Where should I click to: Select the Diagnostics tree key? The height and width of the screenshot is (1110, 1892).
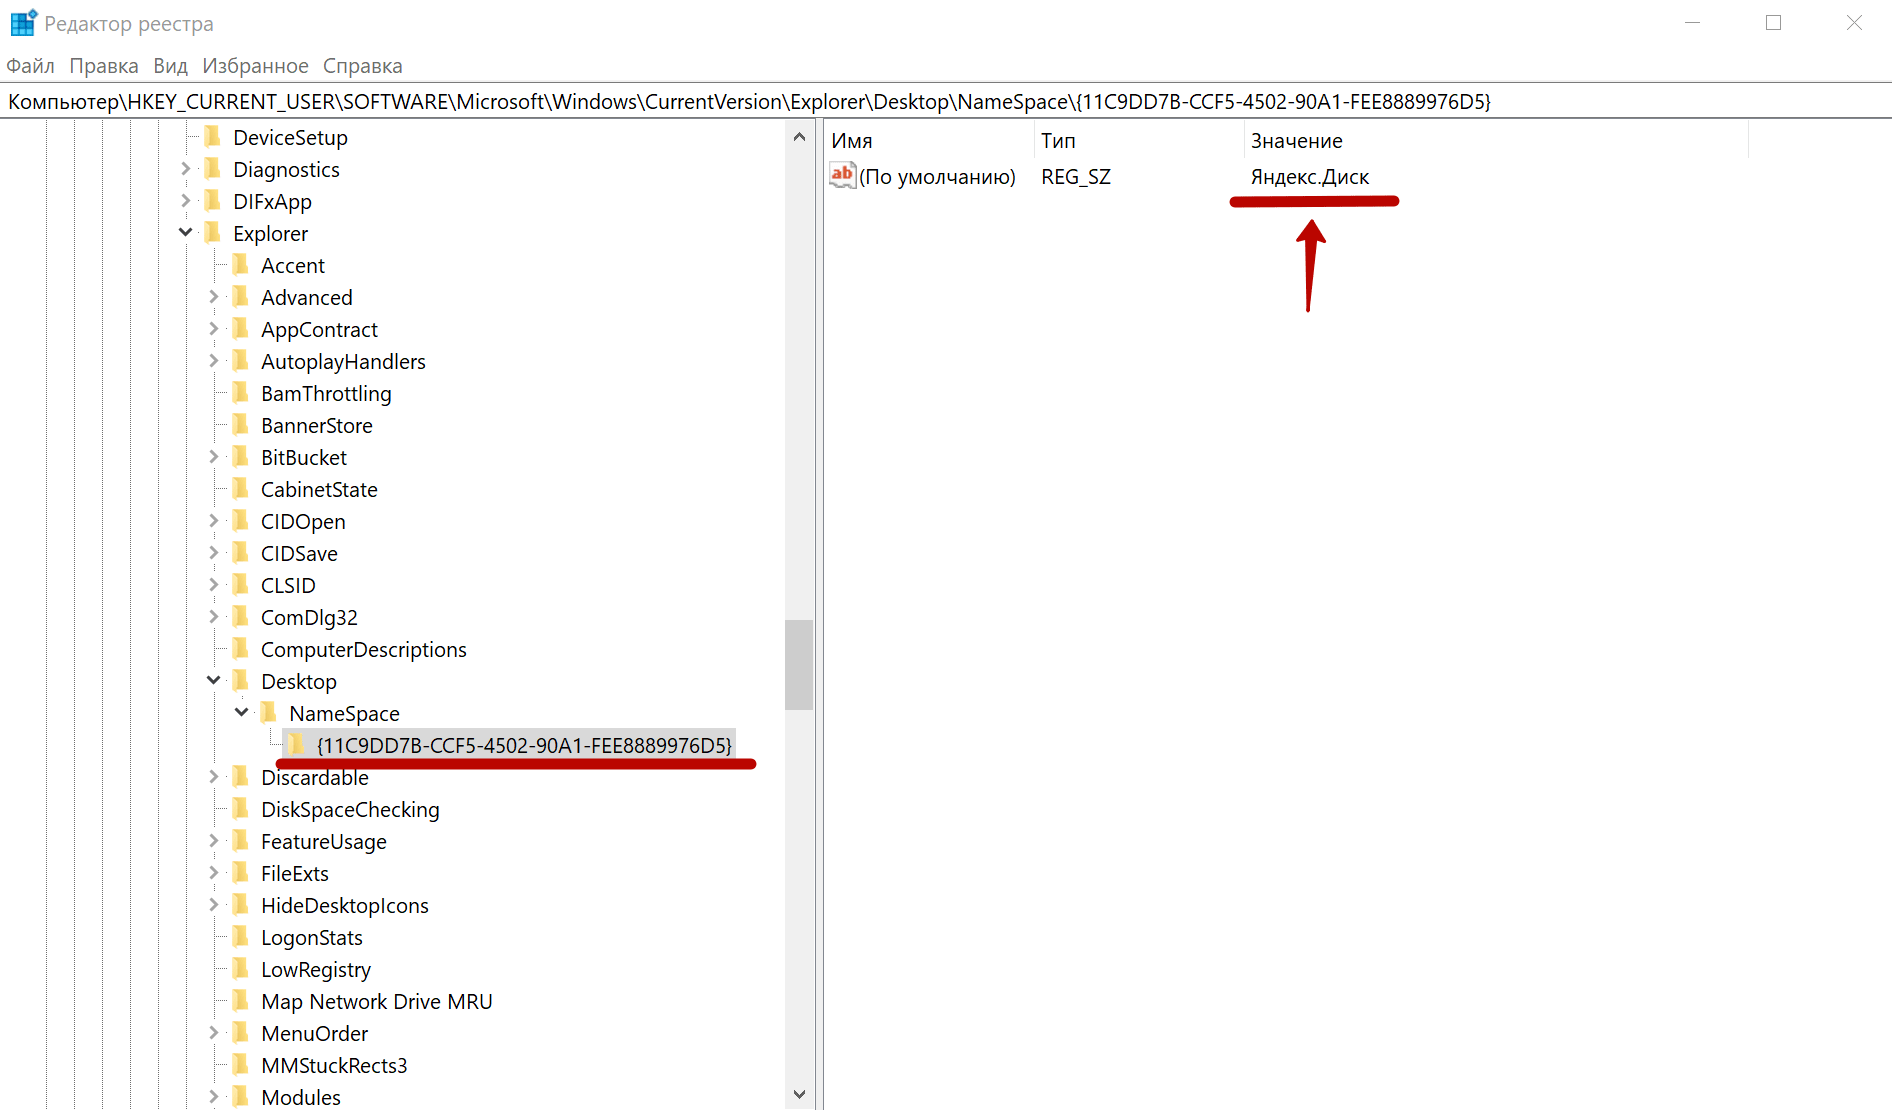pyautogui.click(x=286, y=170)
